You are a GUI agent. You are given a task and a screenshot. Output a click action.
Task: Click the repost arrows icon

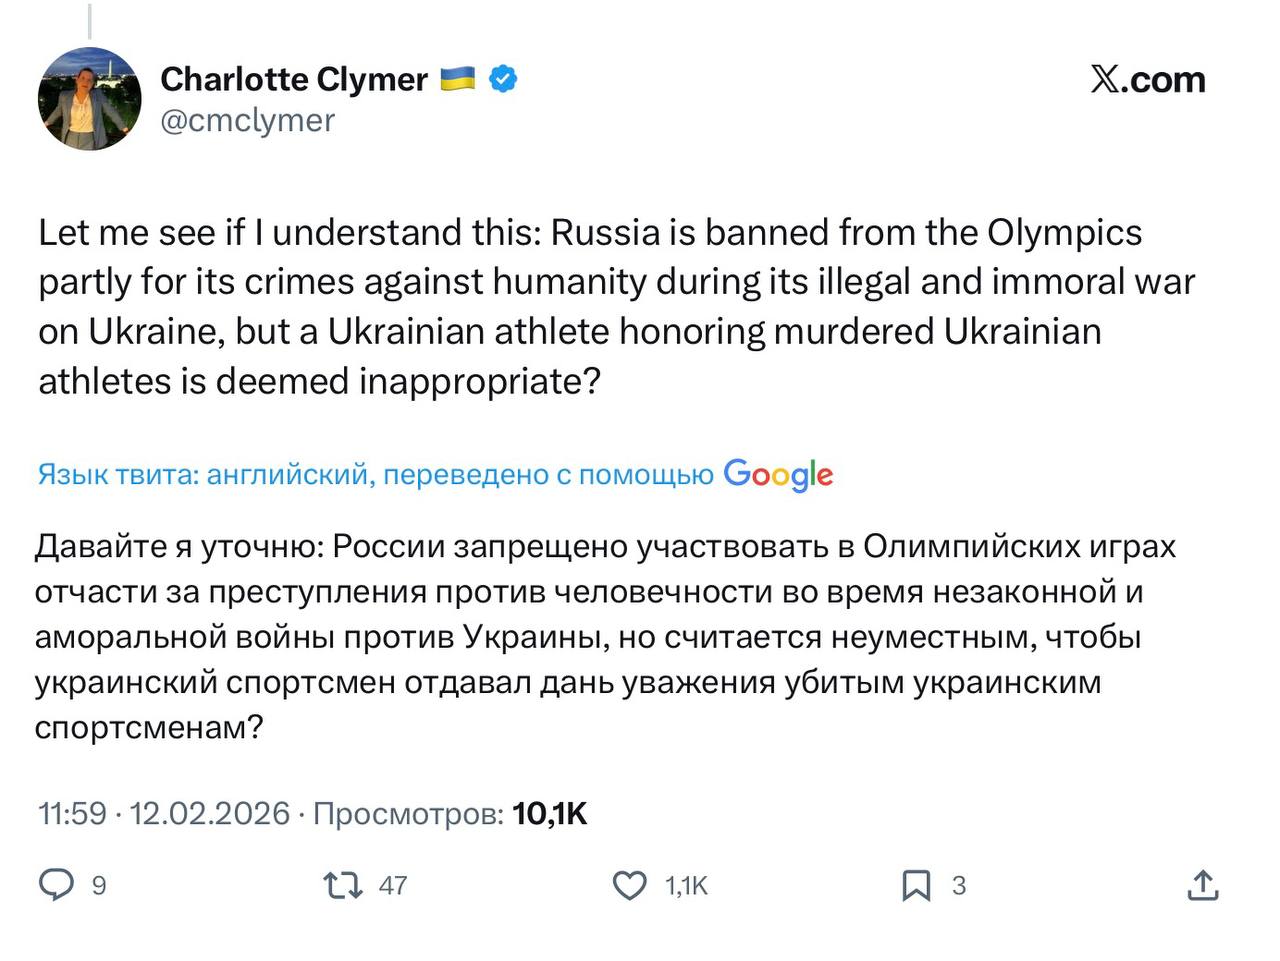click(343, 885)
